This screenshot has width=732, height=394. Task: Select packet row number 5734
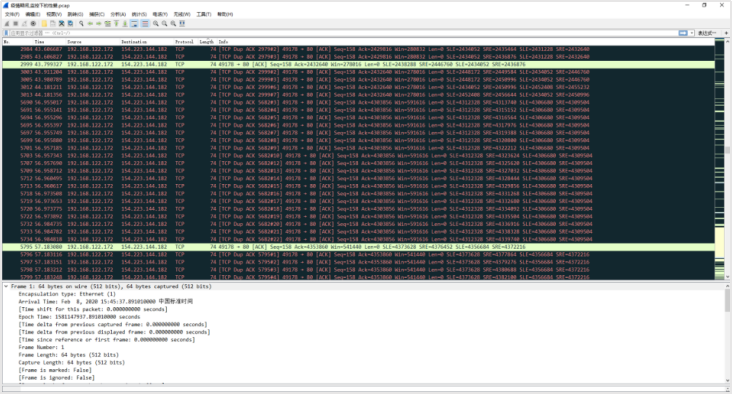pyautogui.click(x=358, y=239)
